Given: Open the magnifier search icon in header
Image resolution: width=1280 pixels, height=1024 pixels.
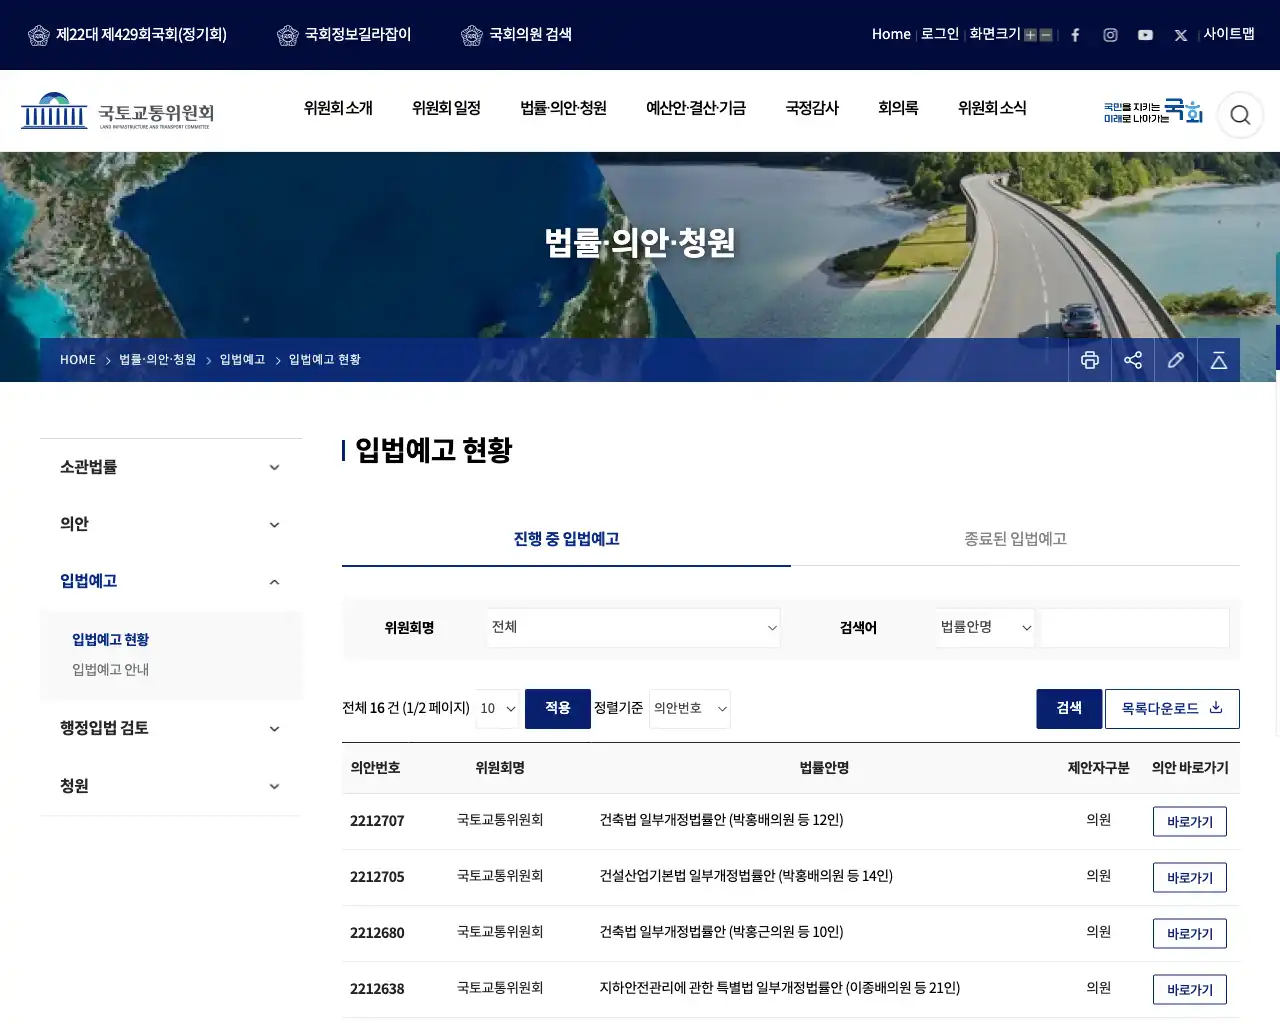Looking at the screenshot, I should pyautogui.click(x=1240, y=115).
